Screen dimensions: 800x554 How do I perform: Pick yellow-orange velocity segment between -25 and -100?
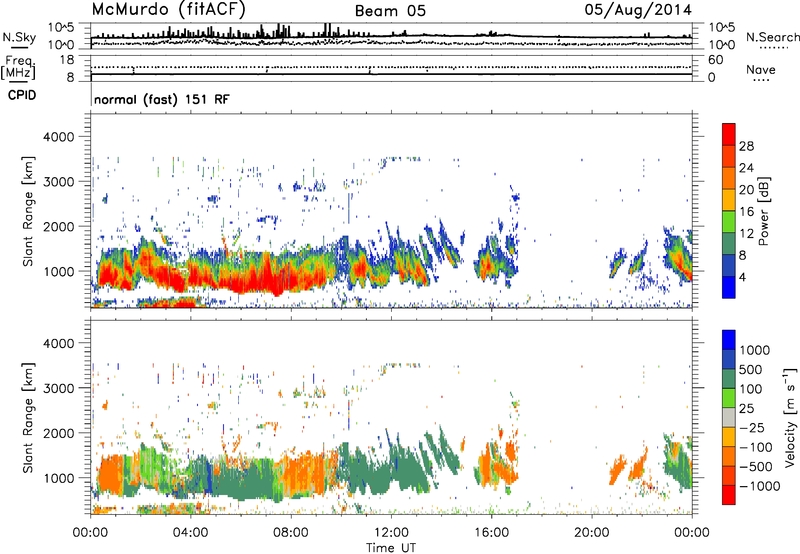729,437
